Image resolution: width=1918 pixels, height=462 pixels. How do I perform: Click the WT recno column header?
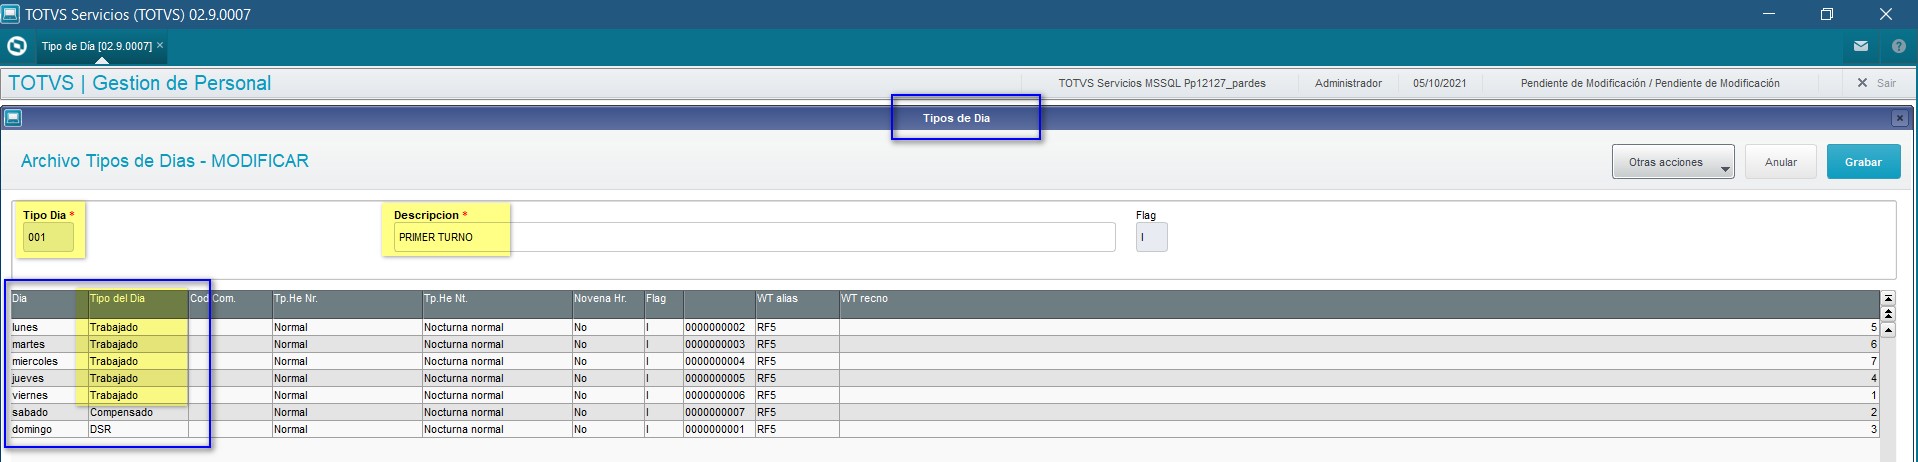1359,304
